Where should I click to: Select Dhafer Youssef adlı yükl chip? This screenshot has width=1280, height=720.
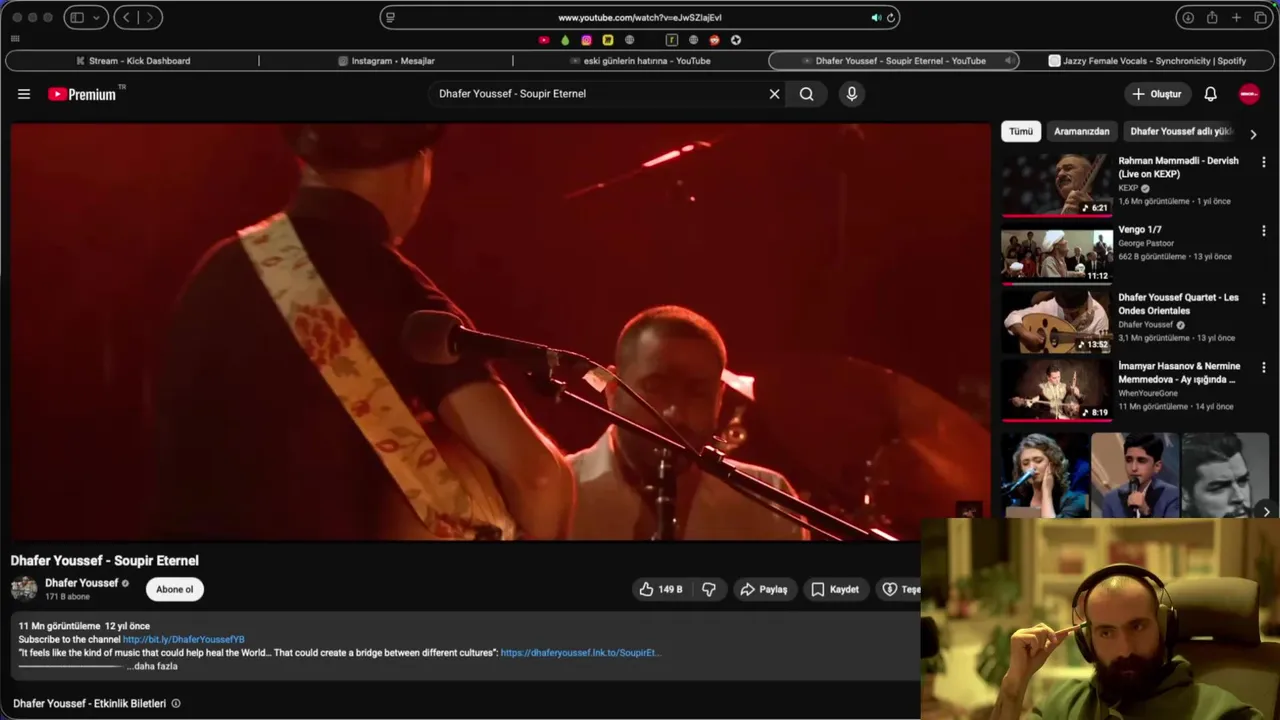(1181, 131)
